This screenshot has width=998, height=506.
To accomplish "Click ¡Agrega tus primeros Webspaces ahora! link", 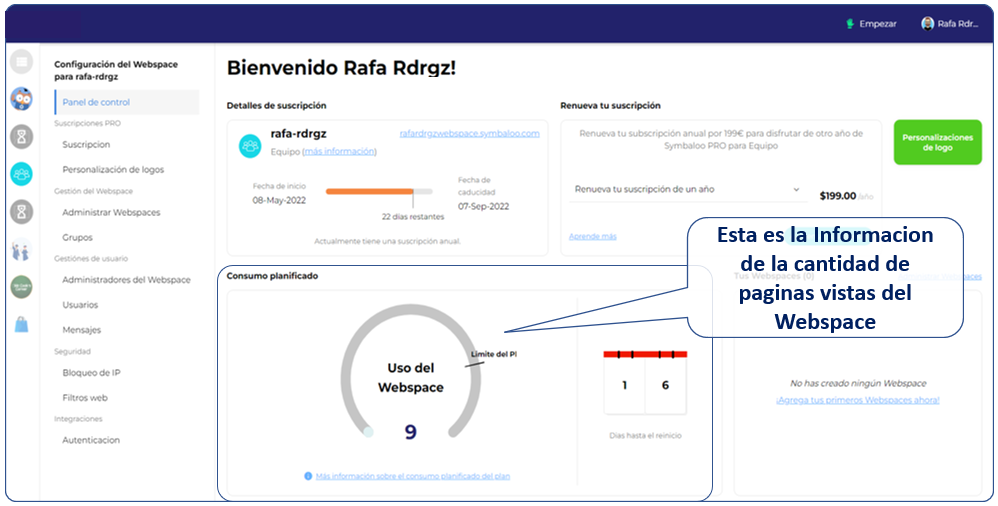I will coord(857,400).
